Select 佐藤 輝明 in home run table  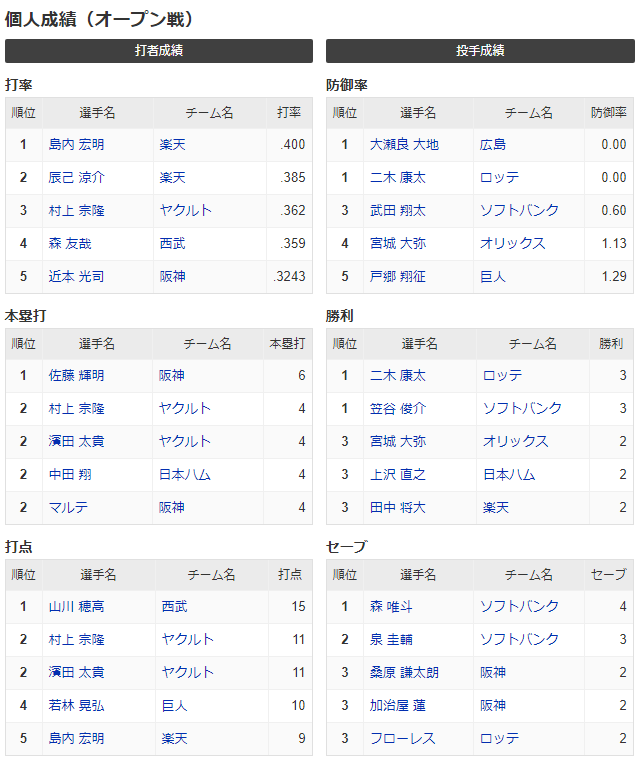click(x=76, y=376)
